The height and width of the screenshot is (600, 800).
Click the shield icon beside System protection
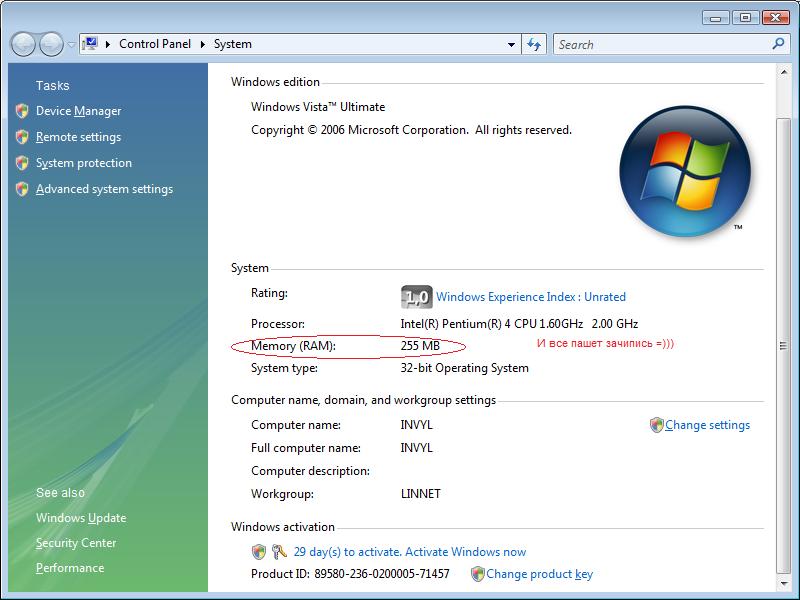click(x=22, y=163)
